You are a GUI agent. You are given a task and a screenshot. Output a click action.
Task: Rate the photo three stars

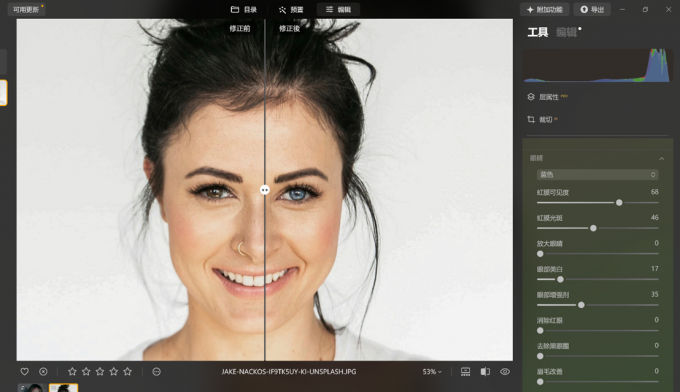(100, 372)
